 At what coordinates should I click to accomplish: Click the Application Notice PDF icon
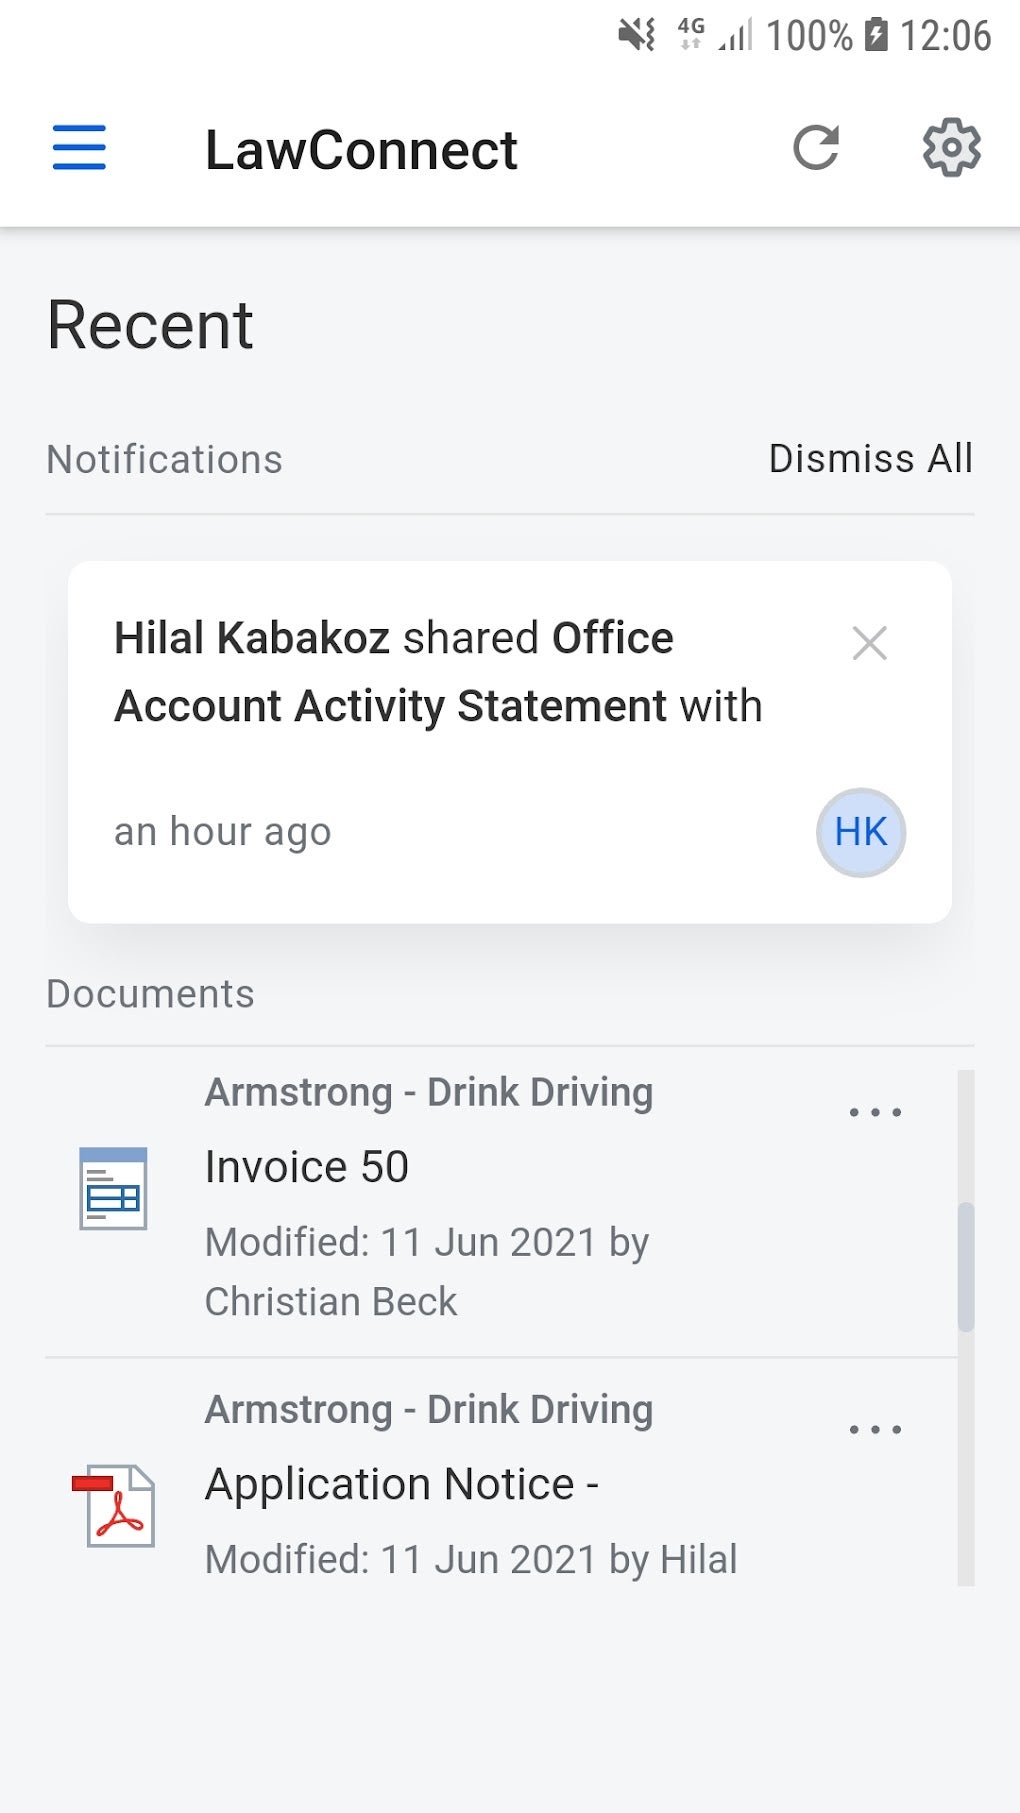(115, 1505)
